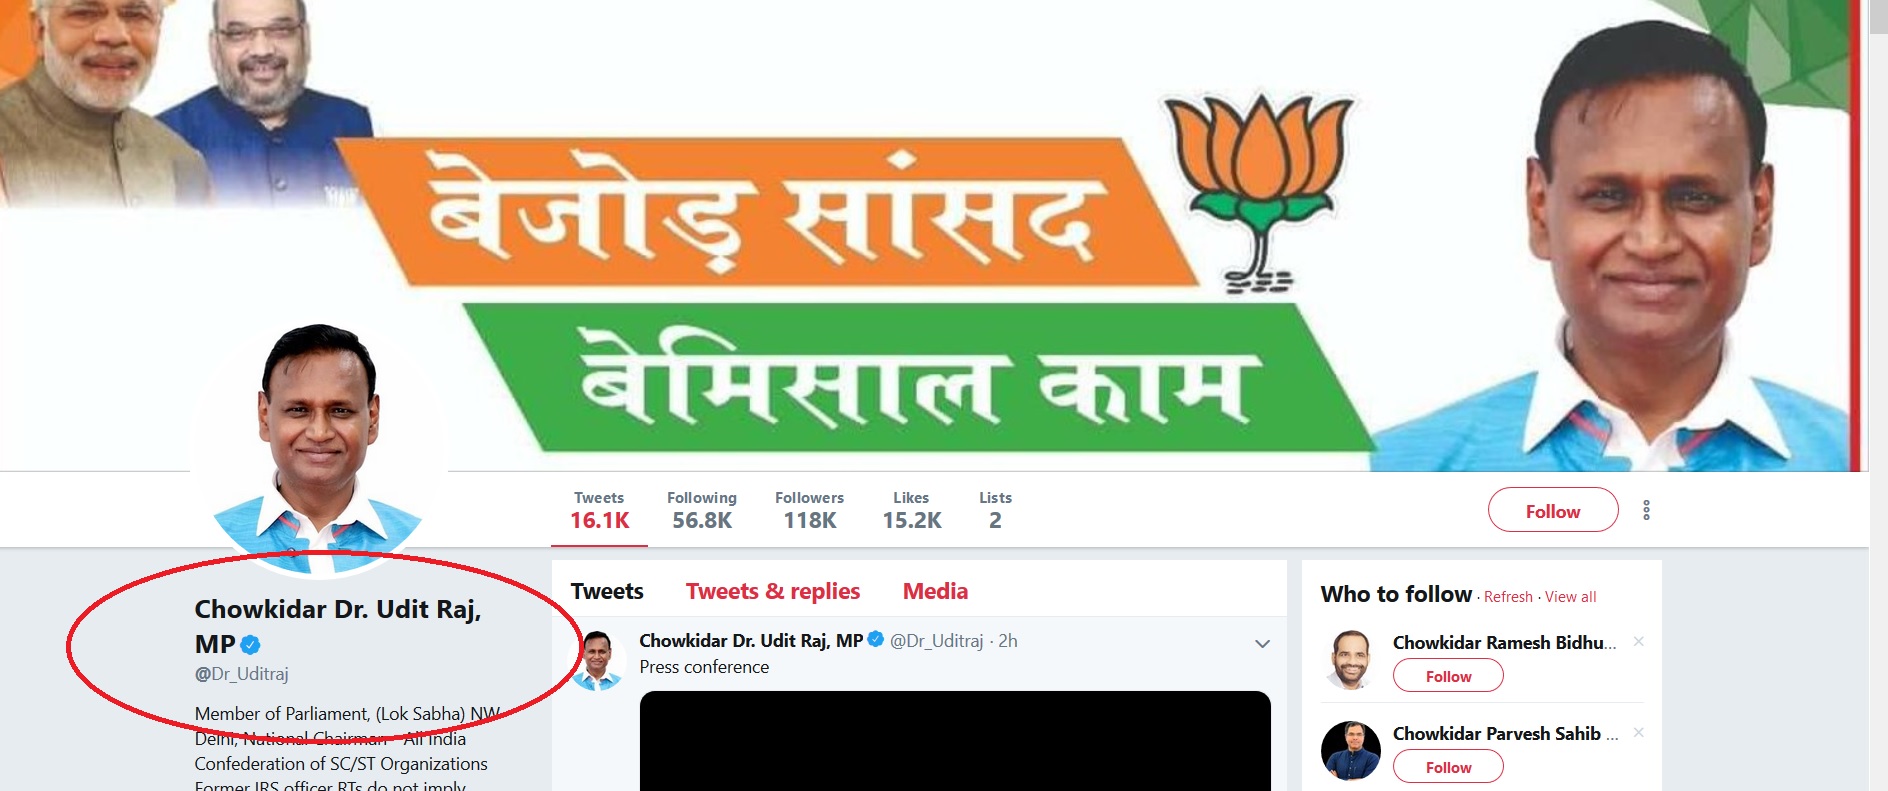Open Ramesh Bidhuri's avatar in Who to follow

[x=1350, y=660]
